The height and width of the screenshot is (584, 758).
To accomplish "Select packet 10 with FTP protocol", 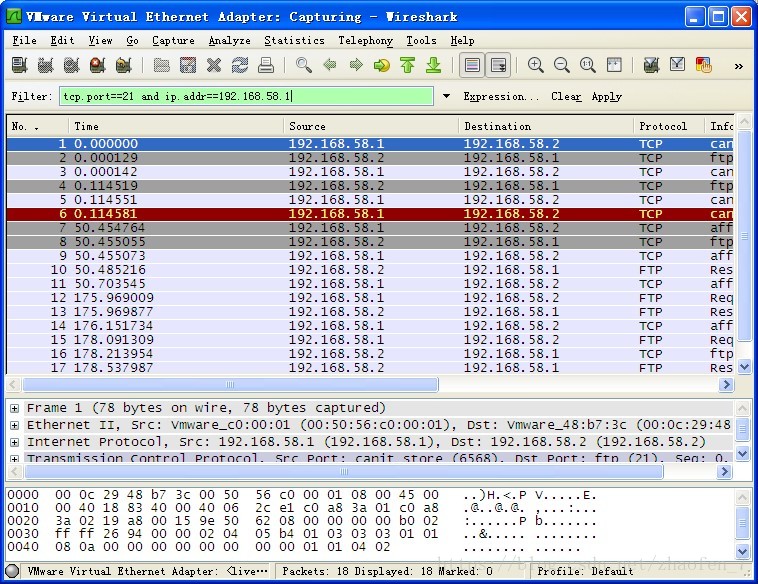I will [370, 270].
